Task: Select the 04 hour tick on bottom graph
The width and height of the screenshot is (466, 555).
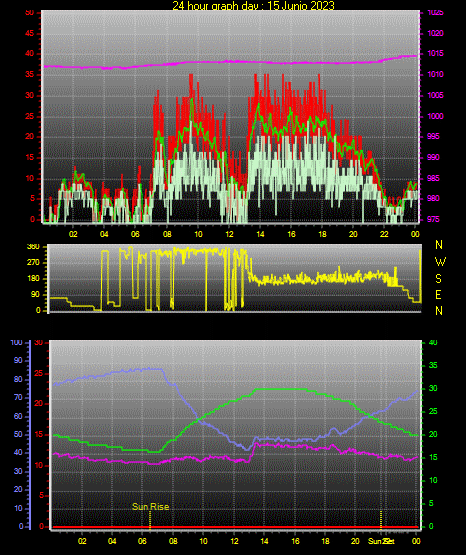Action: (x=112, y=541)
